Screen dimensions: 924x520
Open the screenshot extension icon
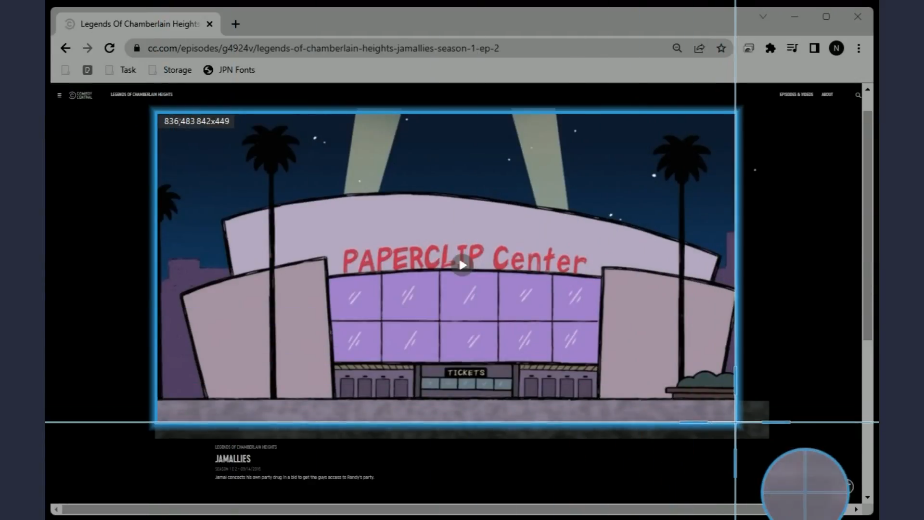(748, 48)
